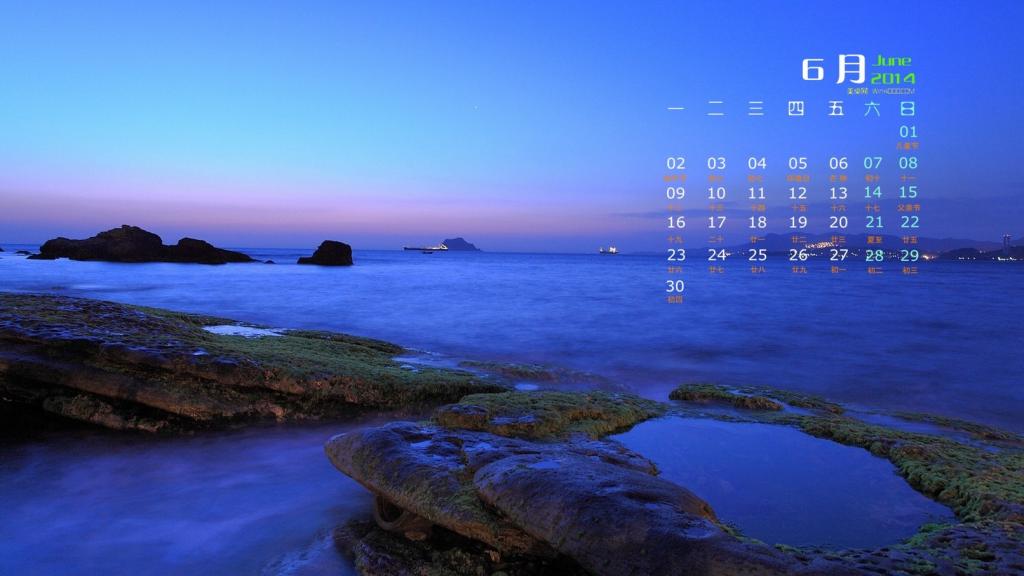Screen dimensions: 1024x576
Task: Click the date 14 in the Saturday column
Action: (873, 193)
